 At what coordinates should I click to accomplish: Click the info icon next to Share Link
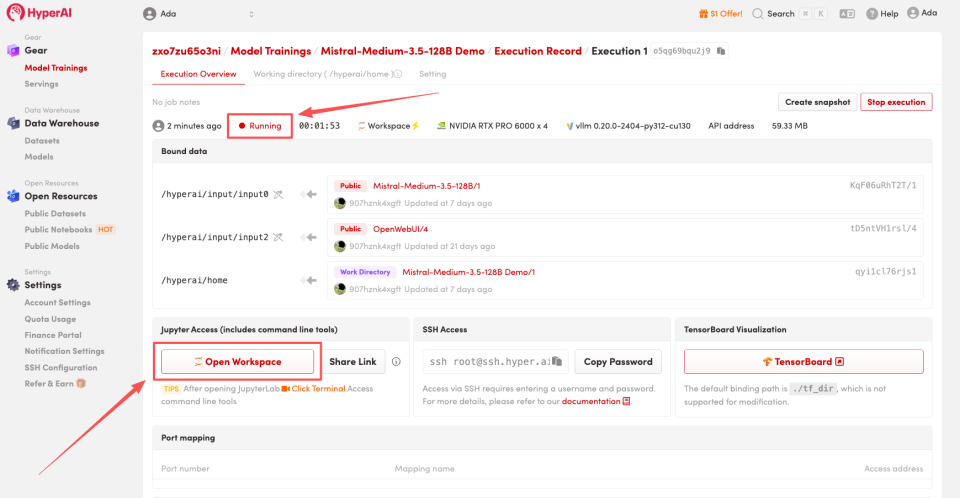pyautogui.click(x=396, y=361)
